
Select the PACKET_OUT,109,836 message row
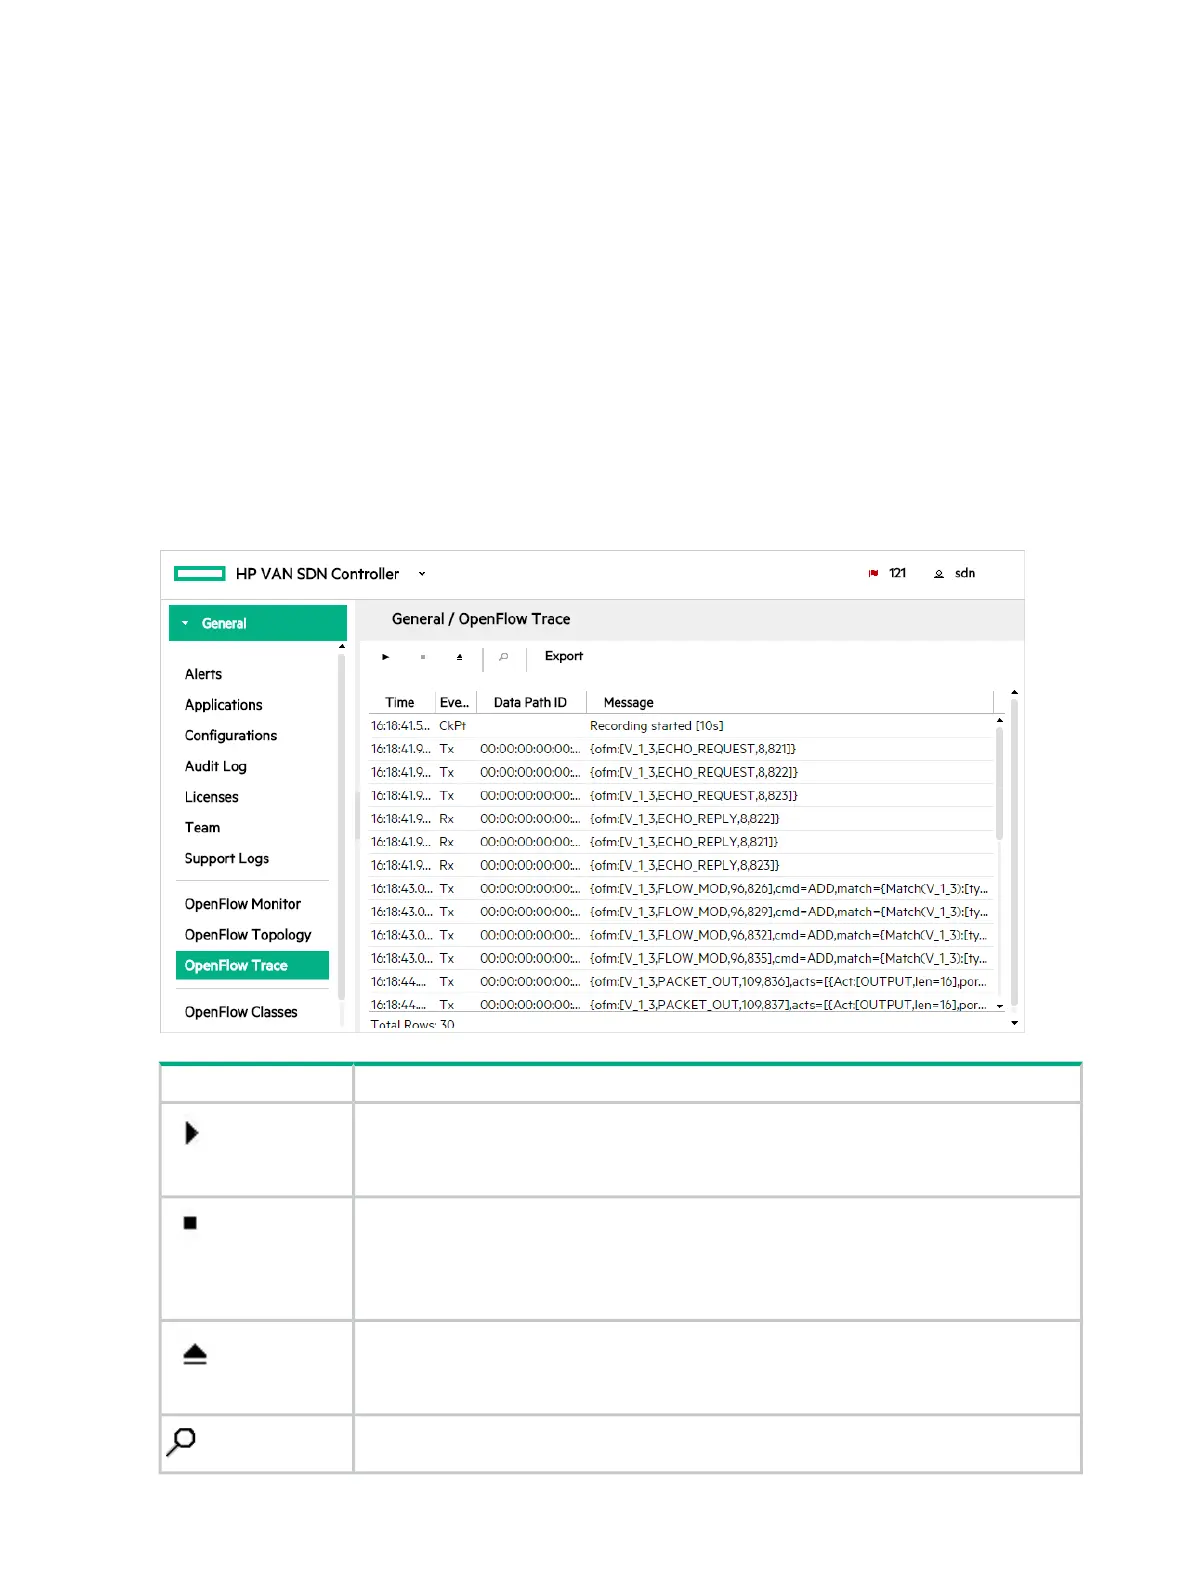click(x=682, y=982)
